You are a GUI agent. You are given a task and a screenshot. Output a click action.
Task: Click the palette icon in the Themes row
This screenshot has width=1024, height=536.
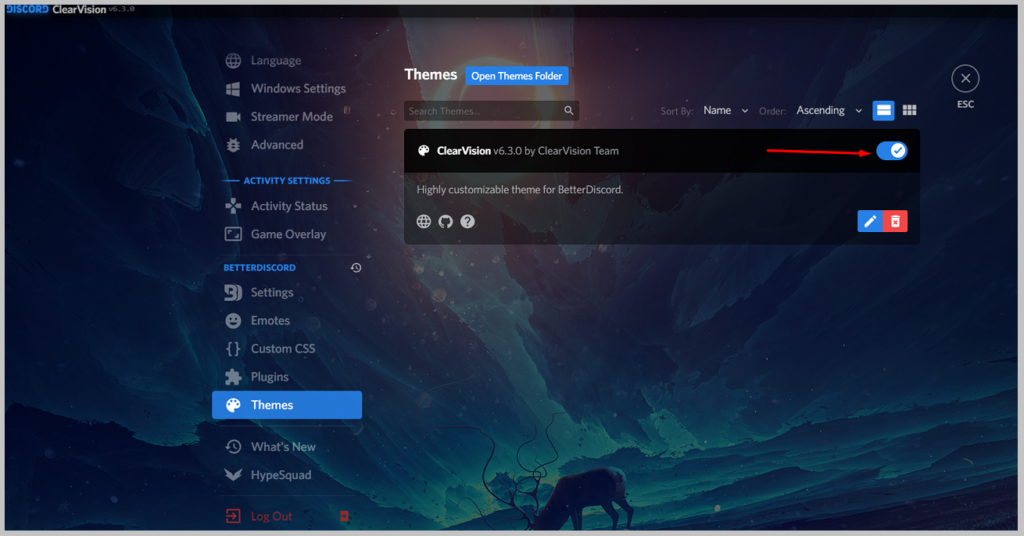233,405
